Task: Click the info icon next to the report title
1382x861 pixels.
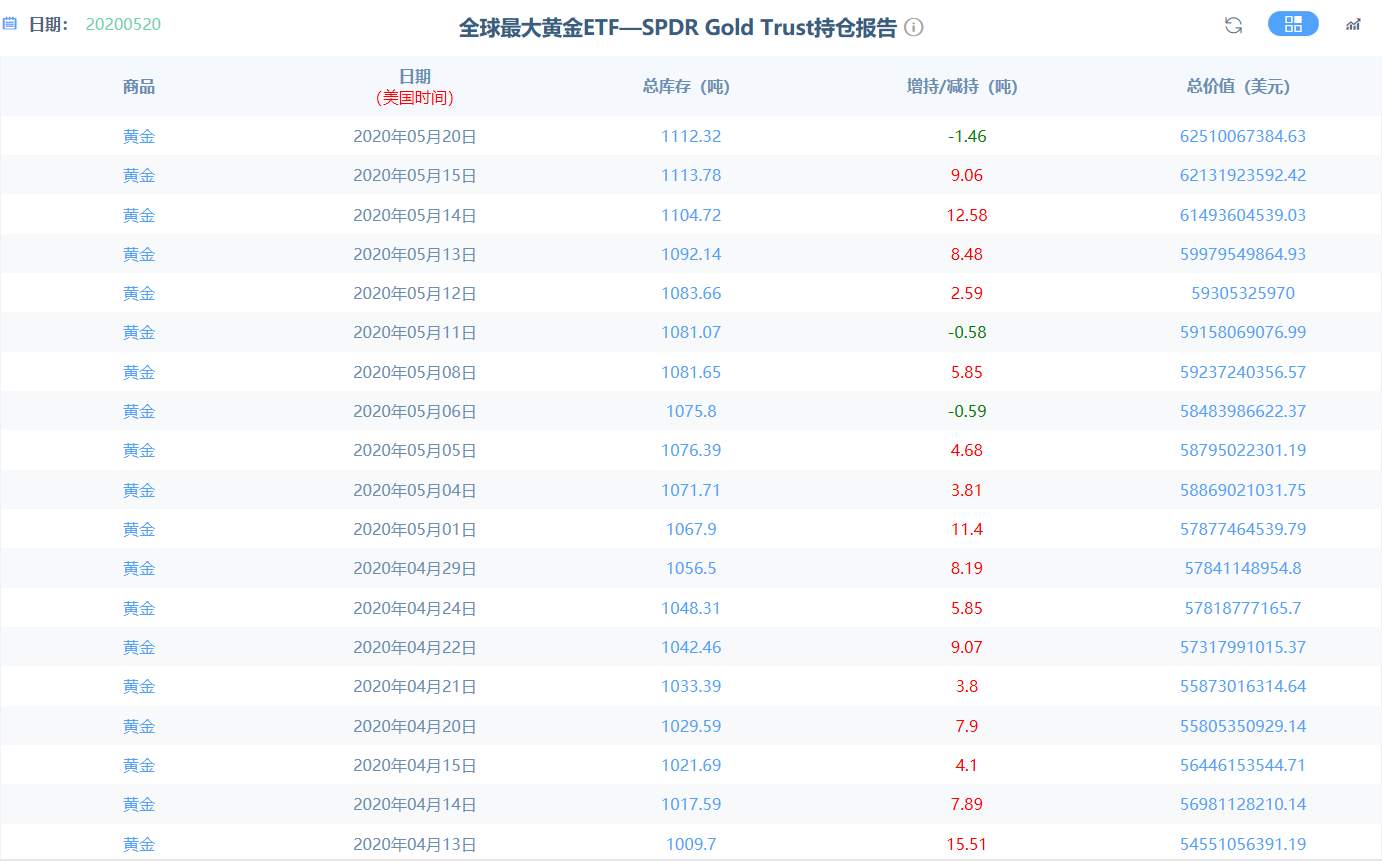Action: click(913, 27)
